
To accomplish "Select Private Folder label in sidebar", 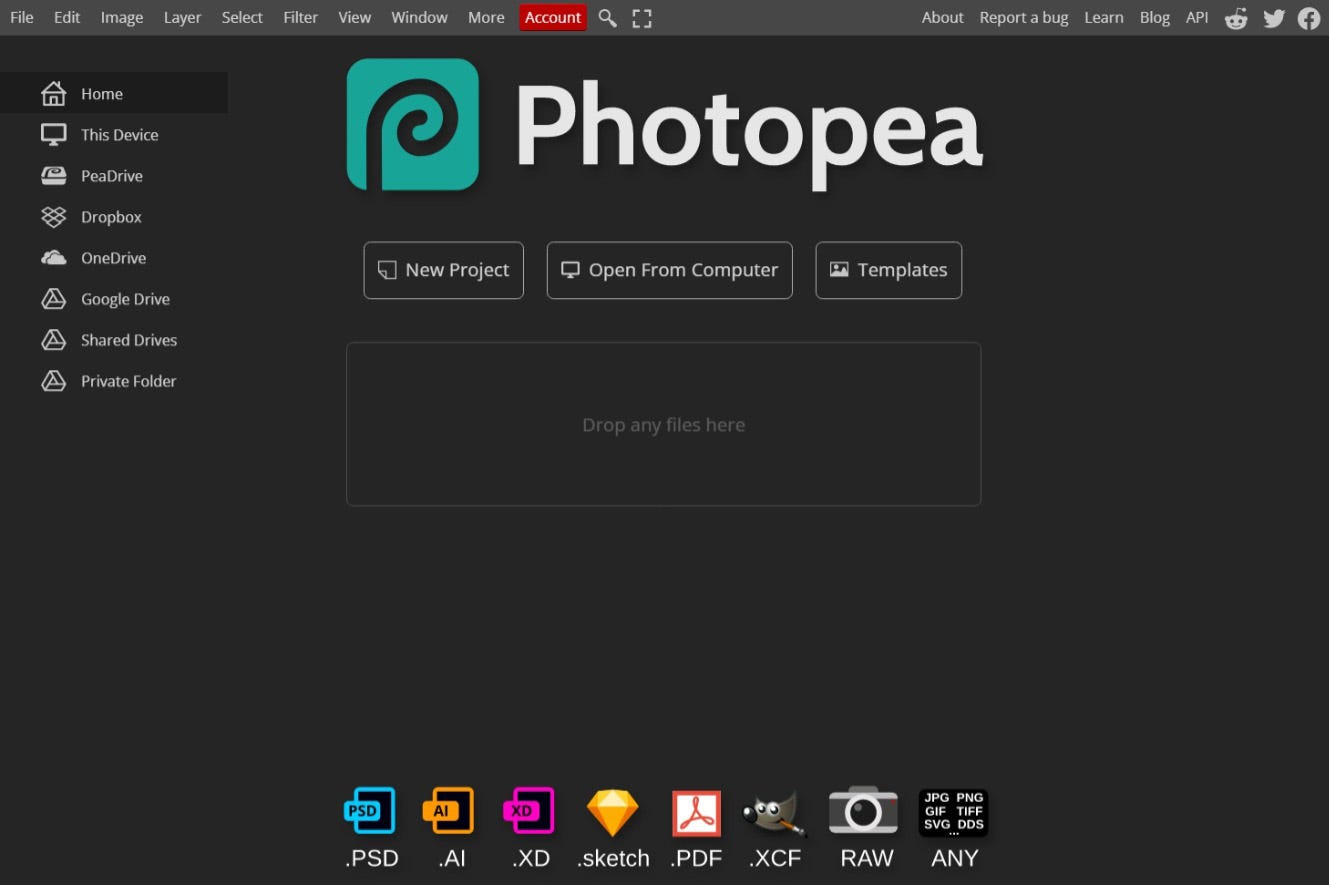I will click(x=129, y=381).
